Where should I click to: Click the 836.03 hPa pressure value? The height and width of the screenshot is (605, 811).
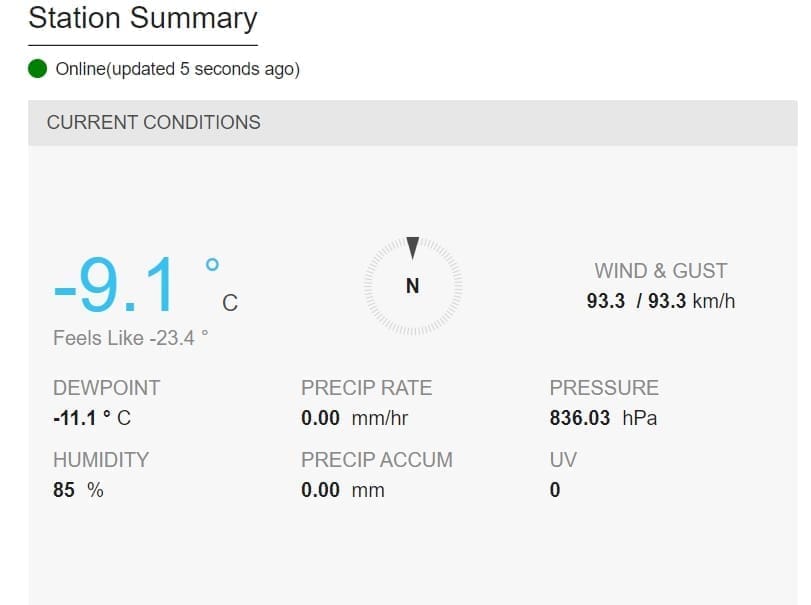603,418
